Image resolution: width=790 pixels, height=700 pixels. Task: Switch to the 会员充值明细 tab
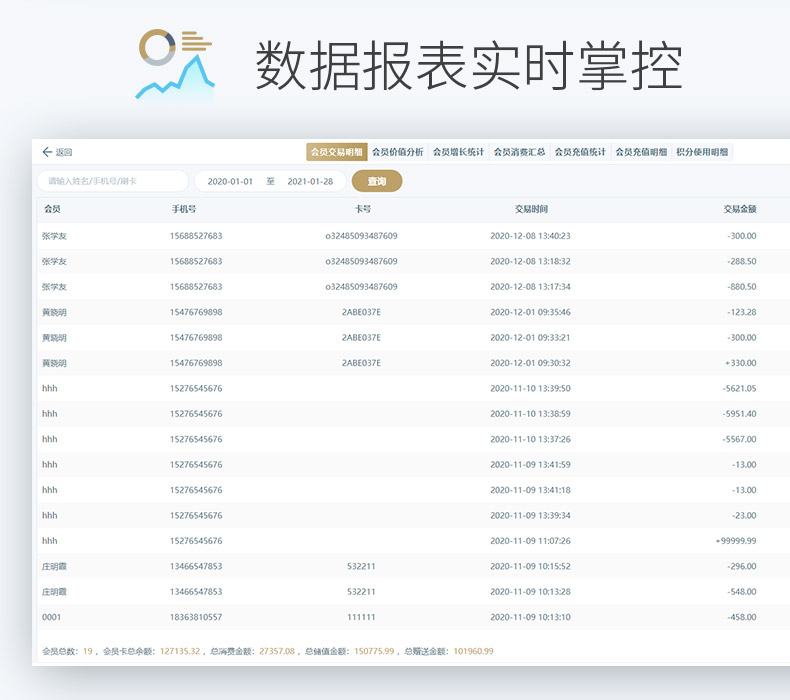(641, 152)
